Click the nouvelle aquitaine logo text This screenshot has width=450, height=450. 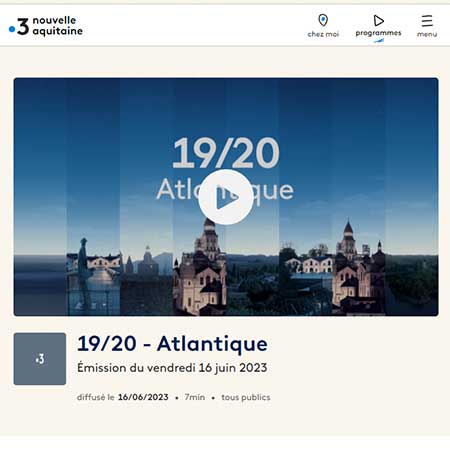58,26
